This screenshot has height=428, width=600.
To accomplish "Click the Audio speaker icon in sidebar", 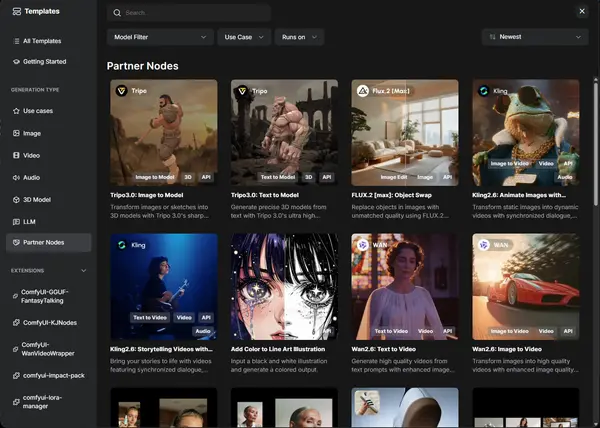I will click(x=16, y=177).
